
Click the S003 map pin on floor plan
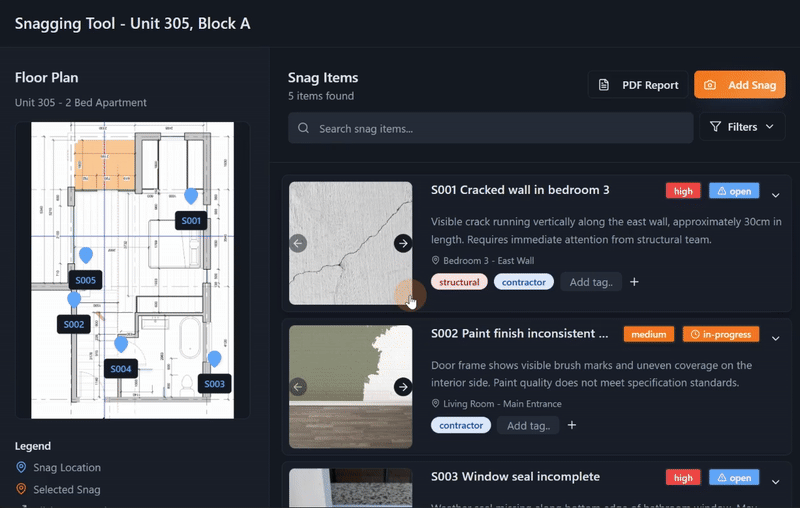click(x=214, y=359)
